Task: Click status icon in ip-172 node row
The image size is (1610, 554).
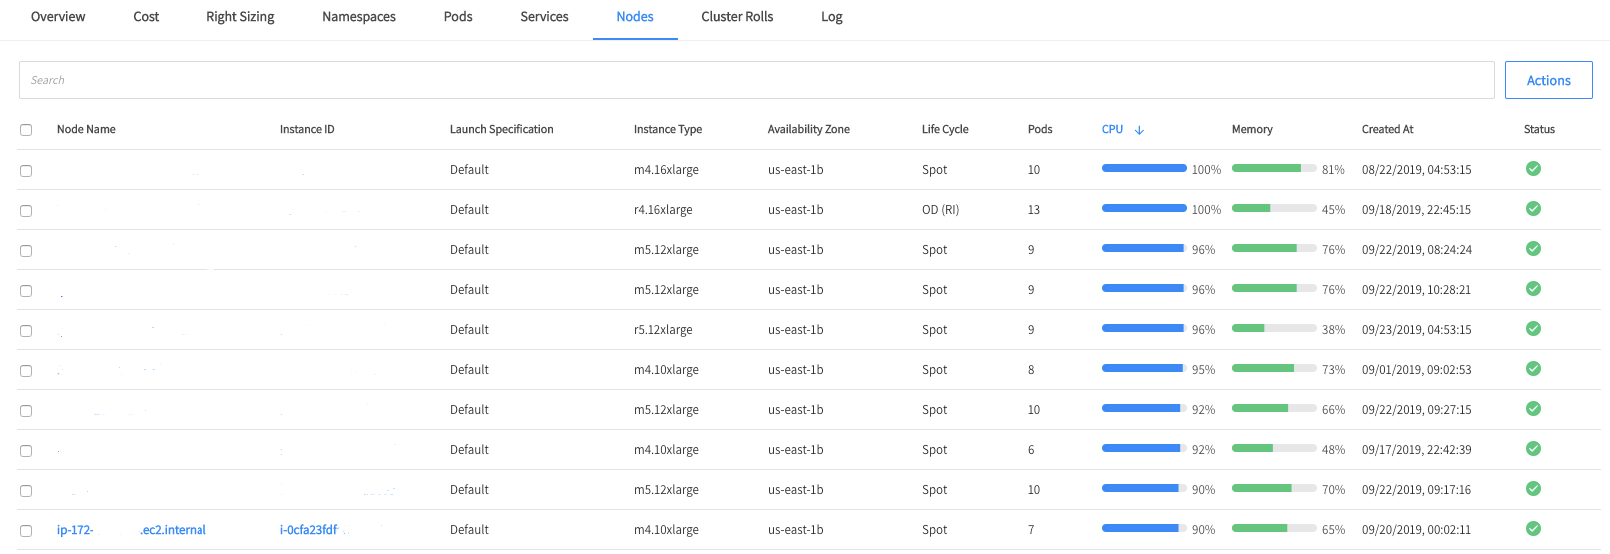Action: (1532, 529)
